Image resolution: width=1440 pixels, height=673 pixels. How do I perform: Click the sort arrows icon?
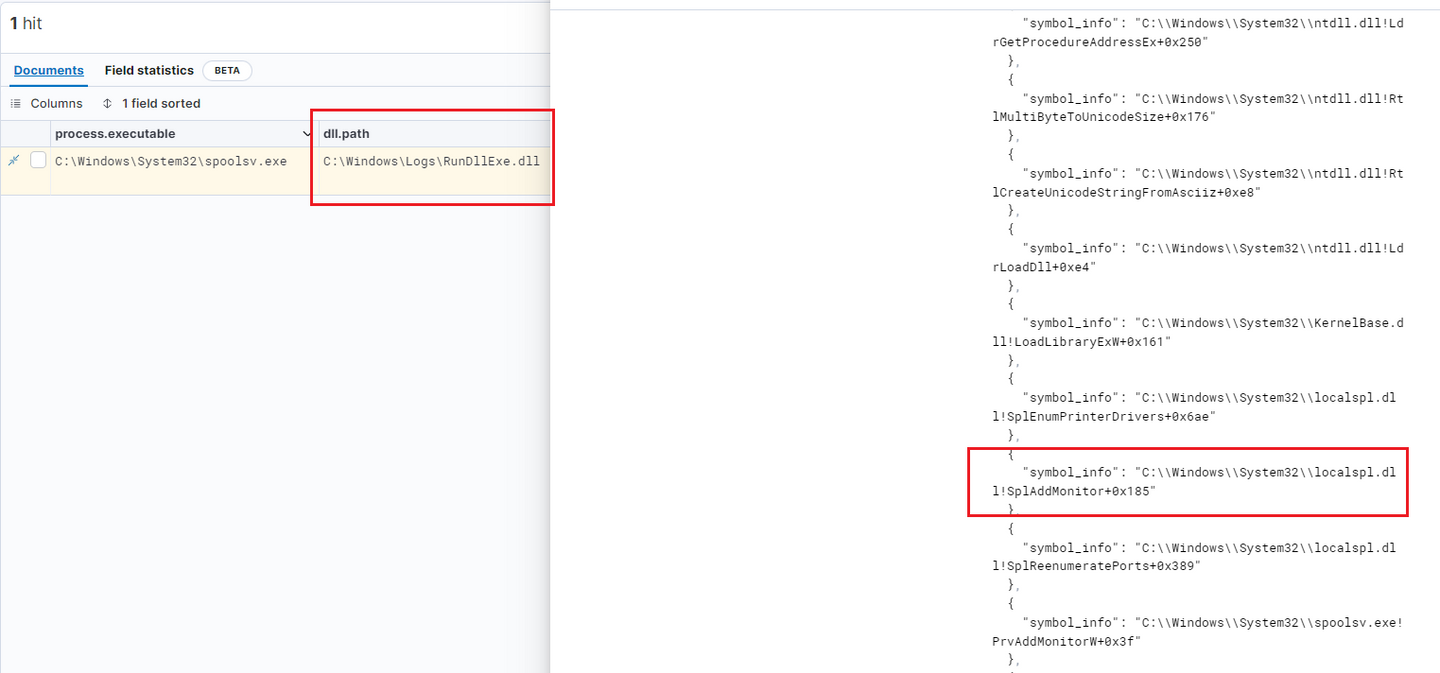(108, 104)
